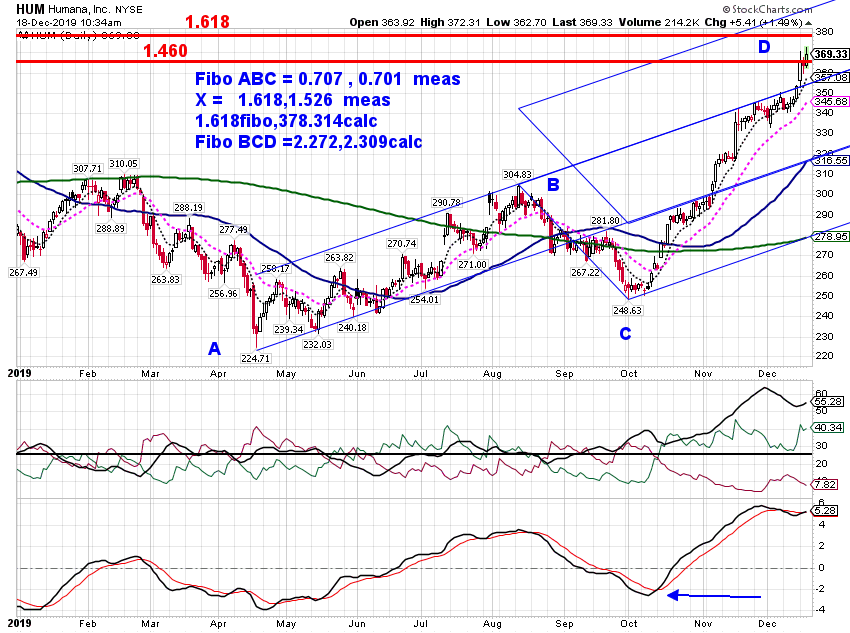Click the blue arrow on MACD panel

[x=713, y=596]
